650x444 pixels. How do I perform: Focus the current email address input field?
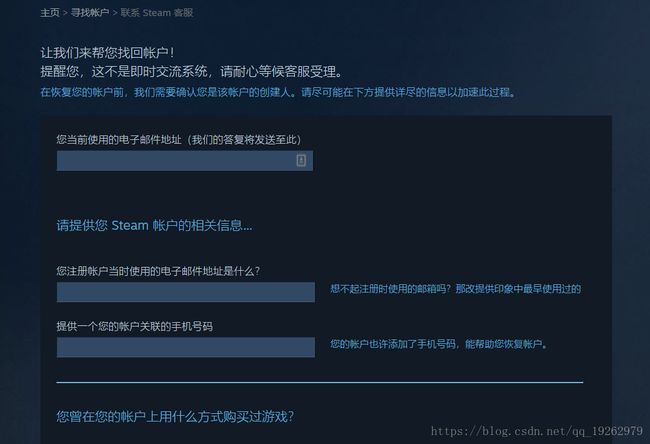[185, 161]
